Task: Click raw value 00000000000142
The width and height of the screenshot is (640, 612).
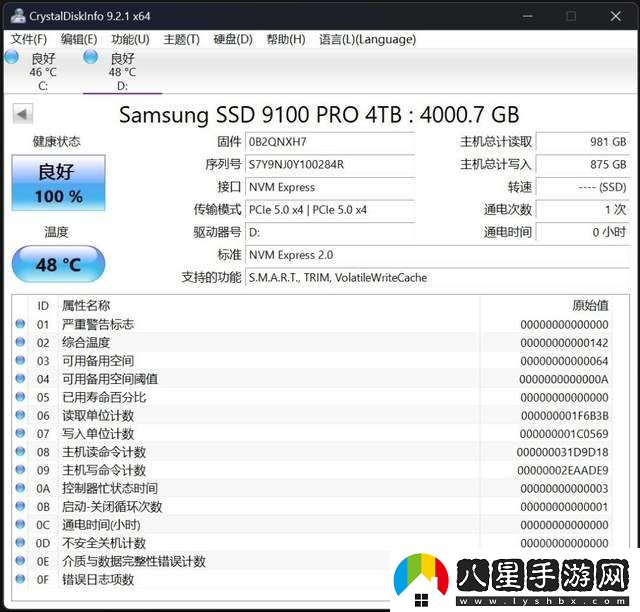Action: pyautogui.click(x=564, y=343)
